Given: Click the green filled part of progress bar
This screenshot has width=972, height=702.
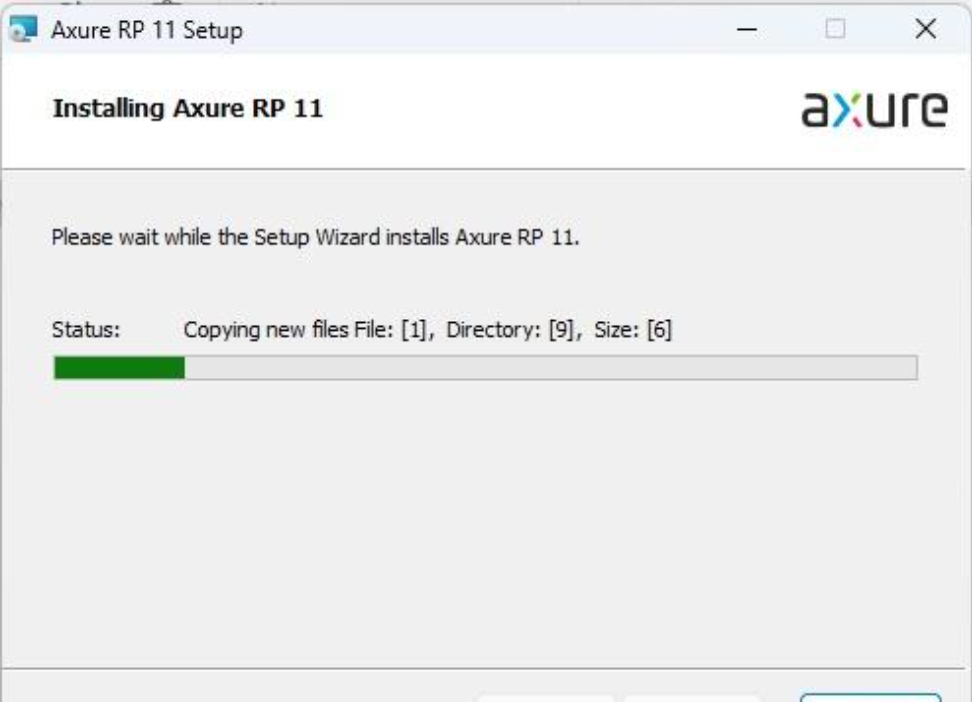Looking at the screenshot, I should [x=119, y=368].
